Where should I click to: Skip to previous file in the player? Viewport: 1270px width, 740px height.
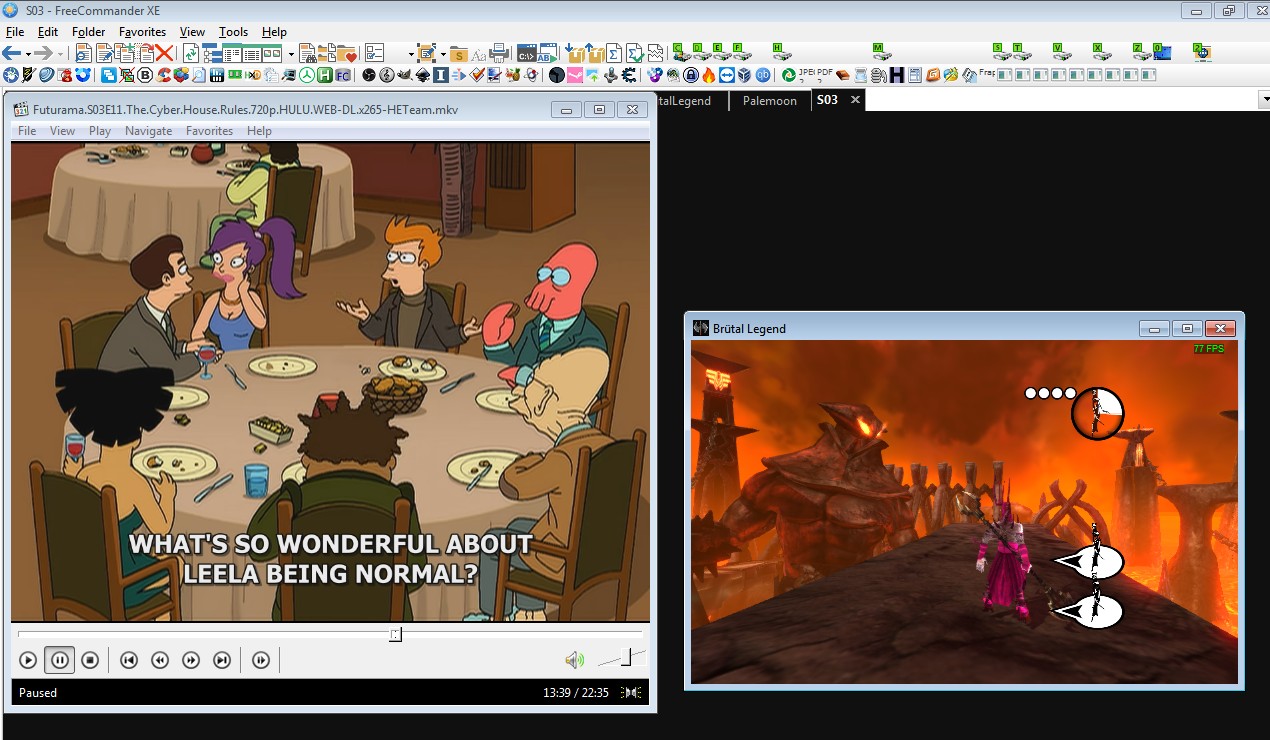(x=128, y=660)
